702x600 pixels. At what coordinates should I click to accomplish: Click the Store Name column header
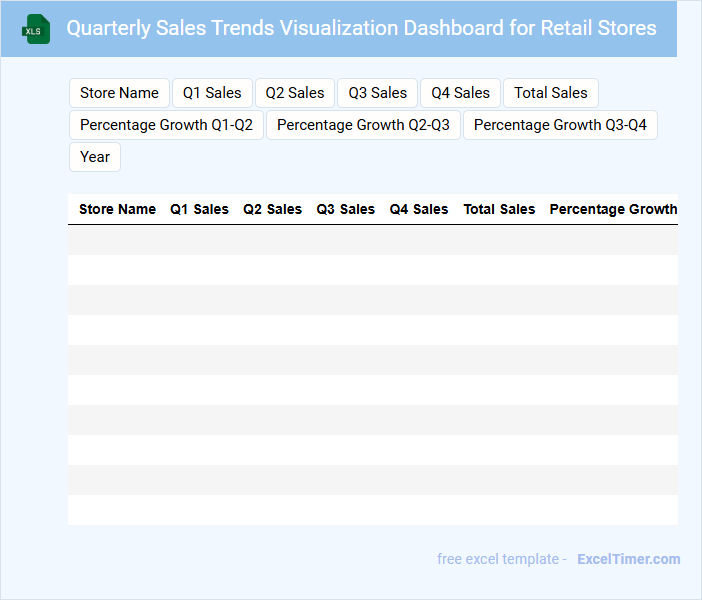117,210
